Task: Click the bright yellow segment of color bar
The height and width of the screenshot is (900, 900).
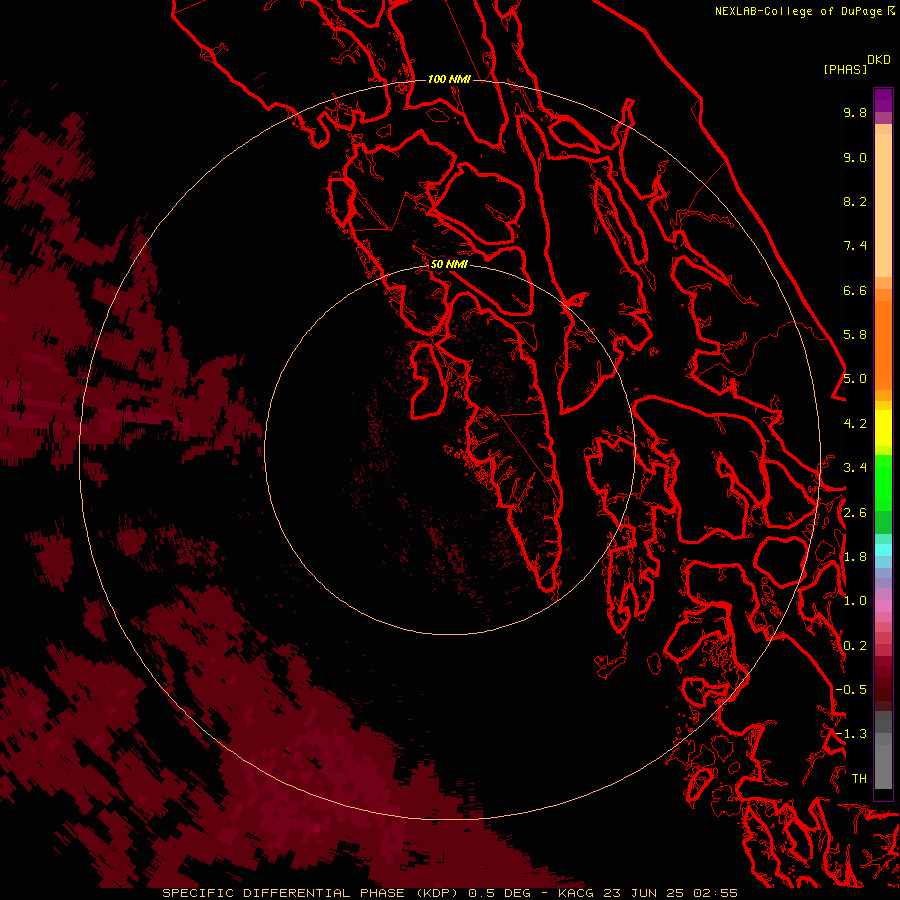Action: [883, 428]
